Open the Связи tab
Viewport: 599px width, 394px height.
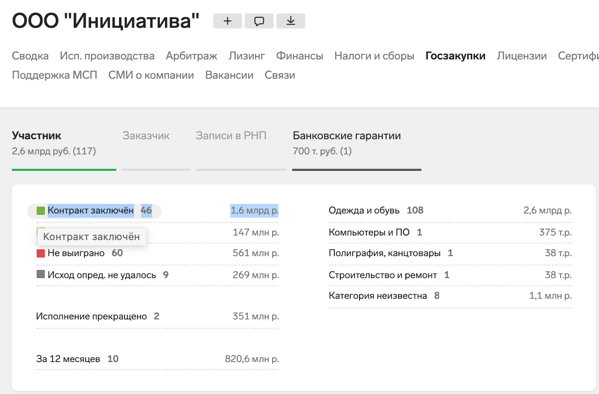[280, 75]
